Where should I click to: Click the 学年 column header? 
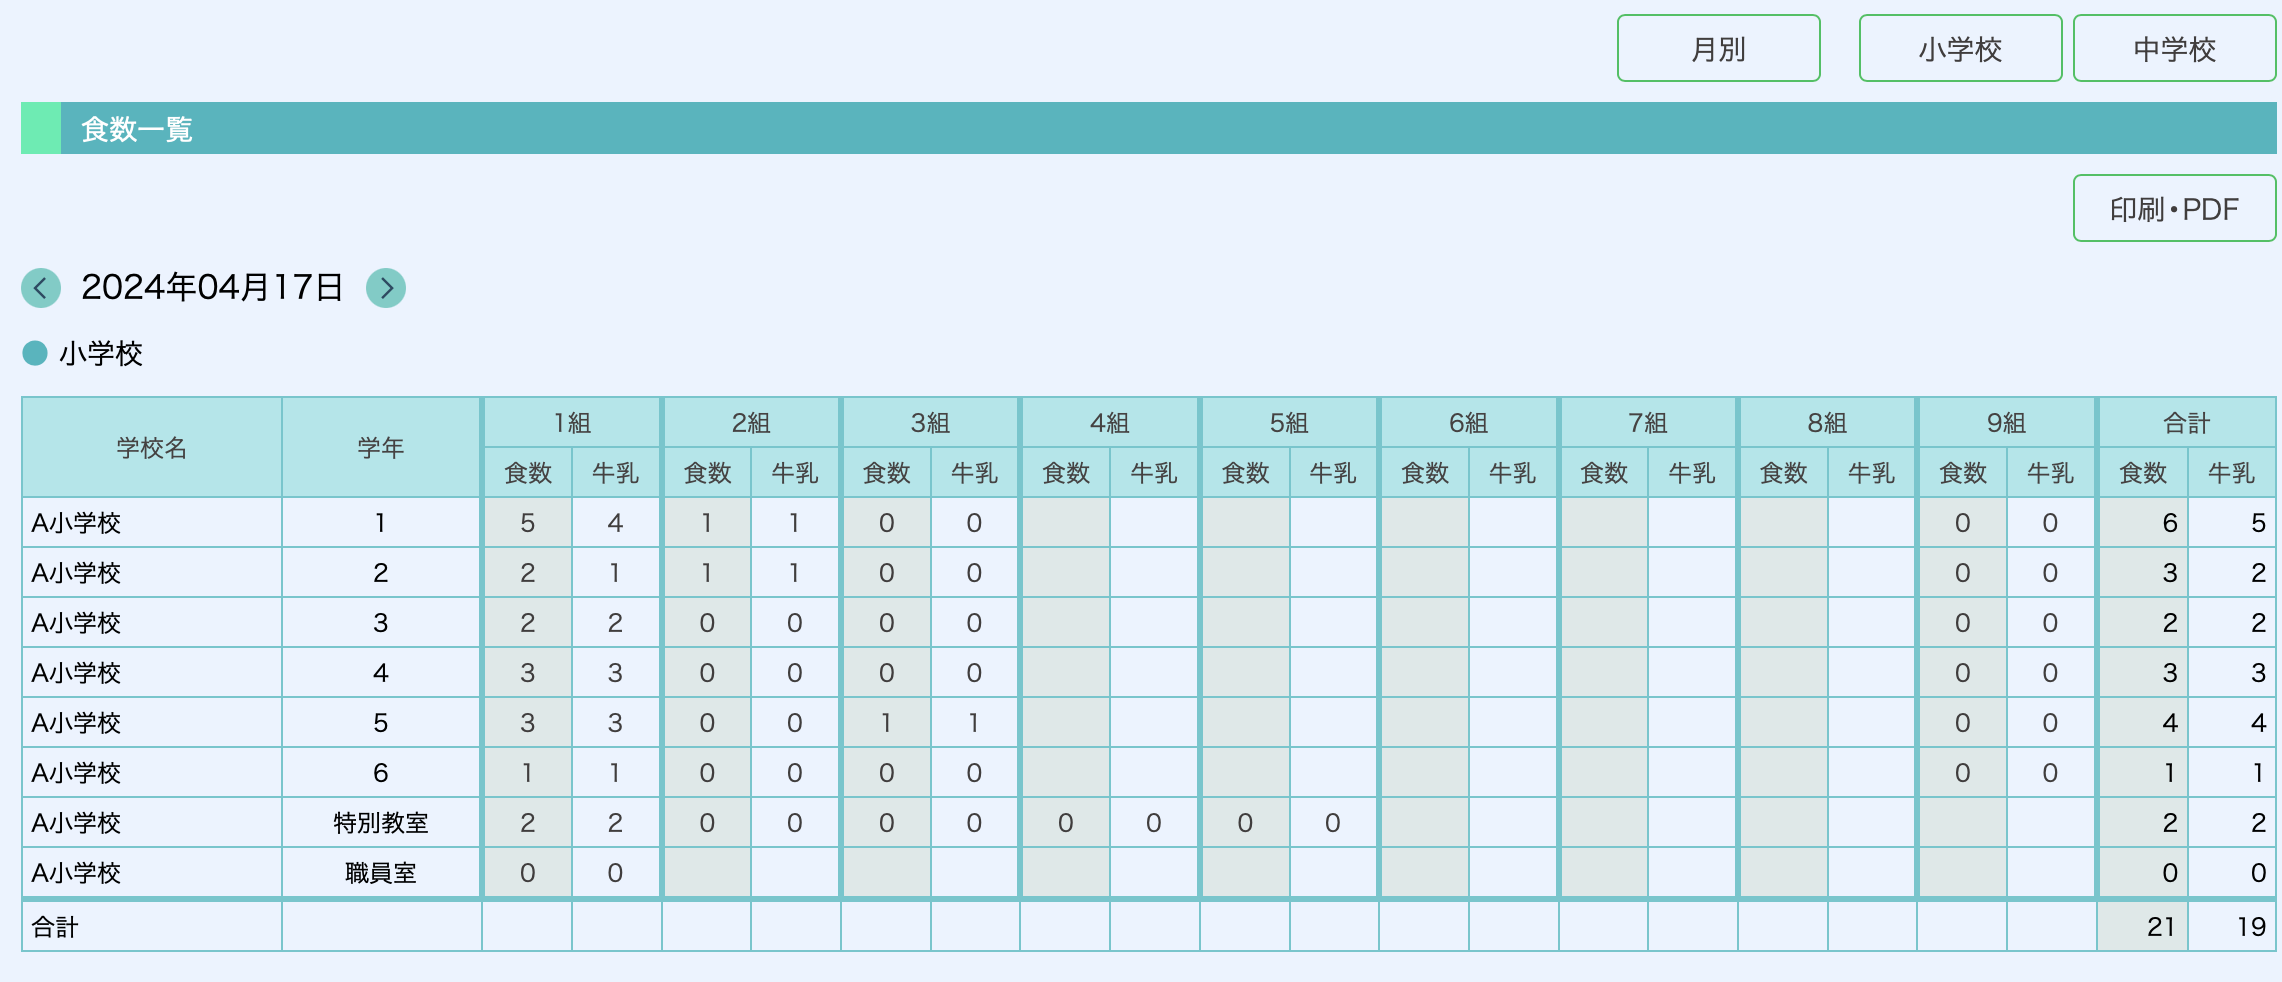(x=381, y=448)
